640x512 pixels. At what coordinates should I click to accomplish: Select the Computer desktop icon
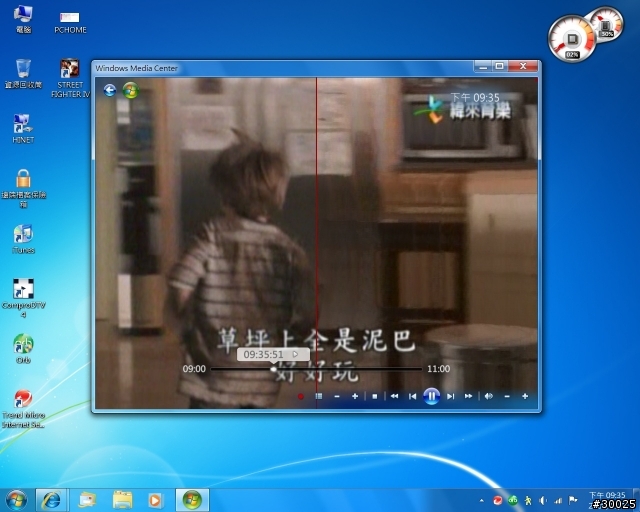point(23,19)
